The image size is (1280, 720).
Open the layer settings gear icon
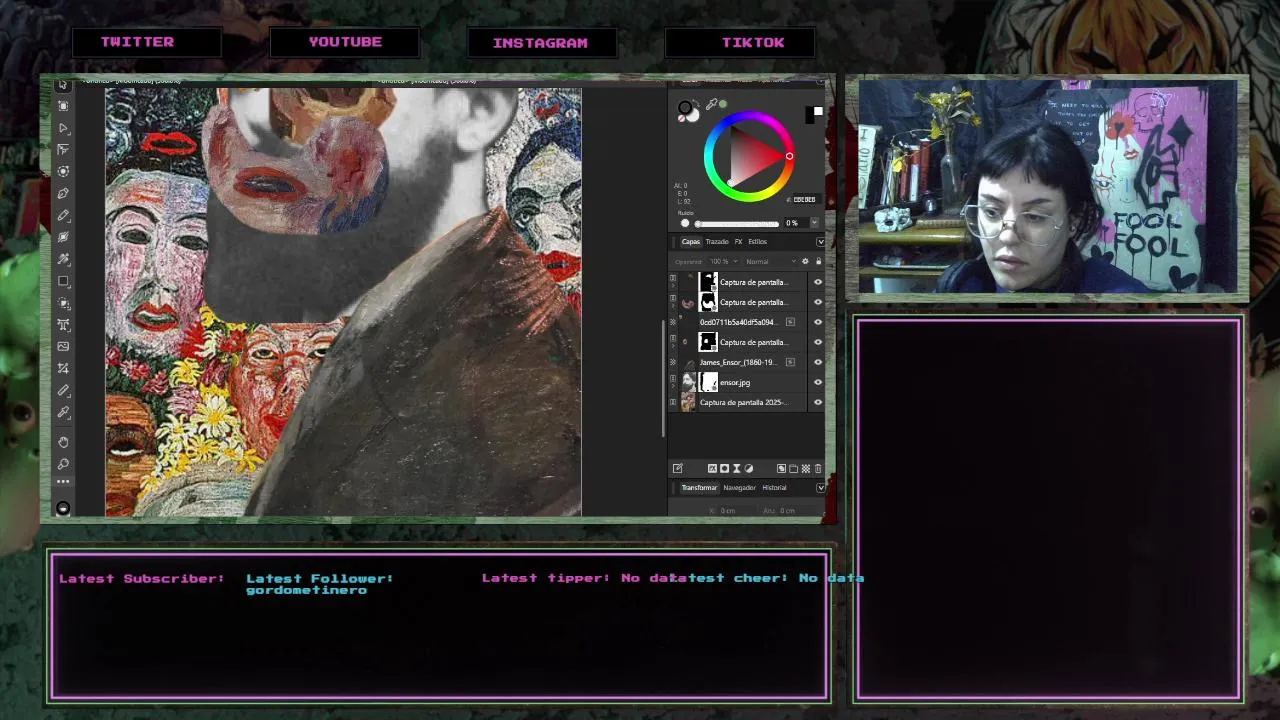[x=805, y=261]
